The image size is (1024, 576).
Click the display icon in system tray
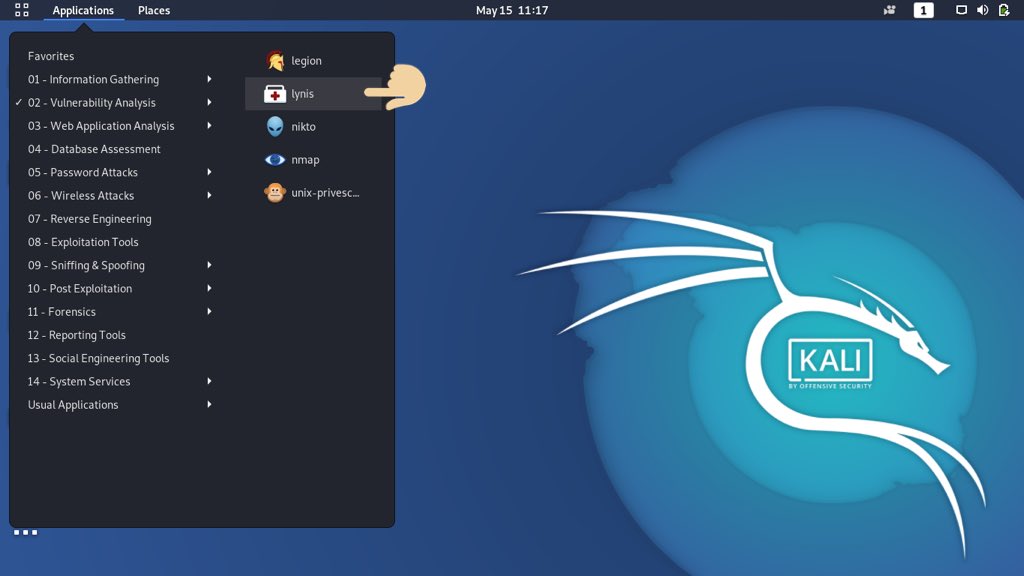(961, 10)
